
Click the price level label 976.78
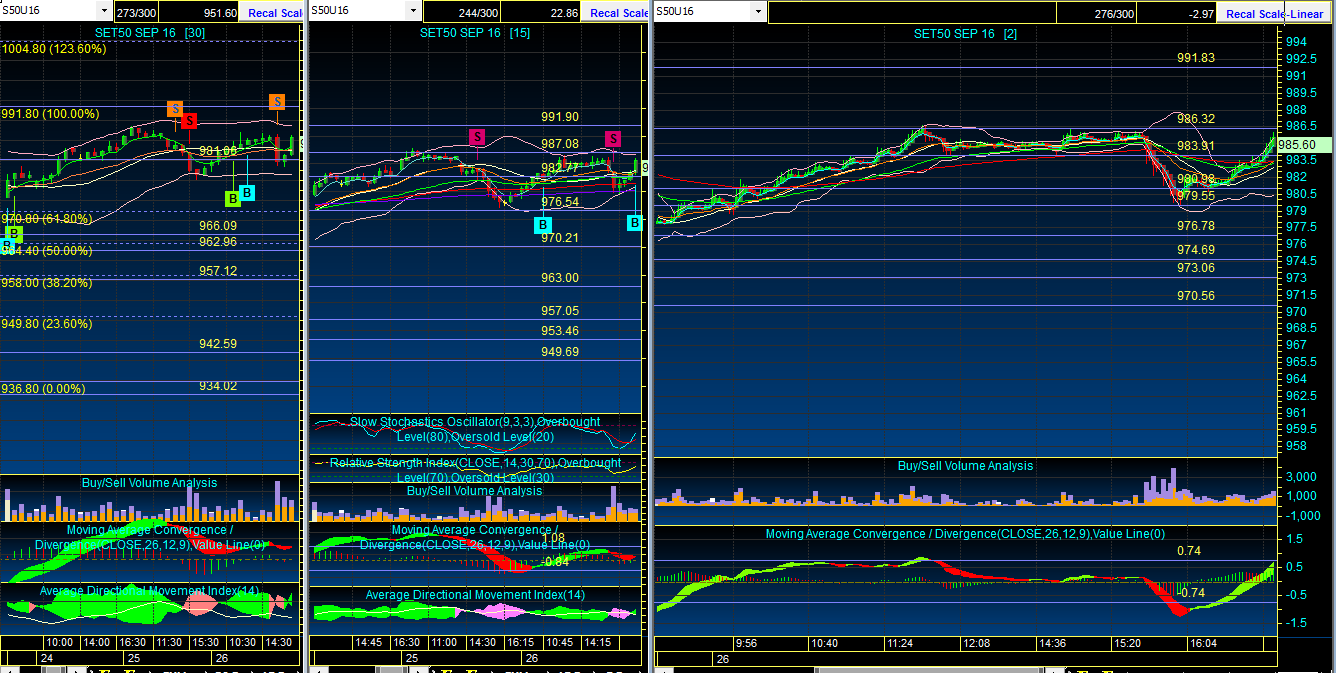(1196, 227)
